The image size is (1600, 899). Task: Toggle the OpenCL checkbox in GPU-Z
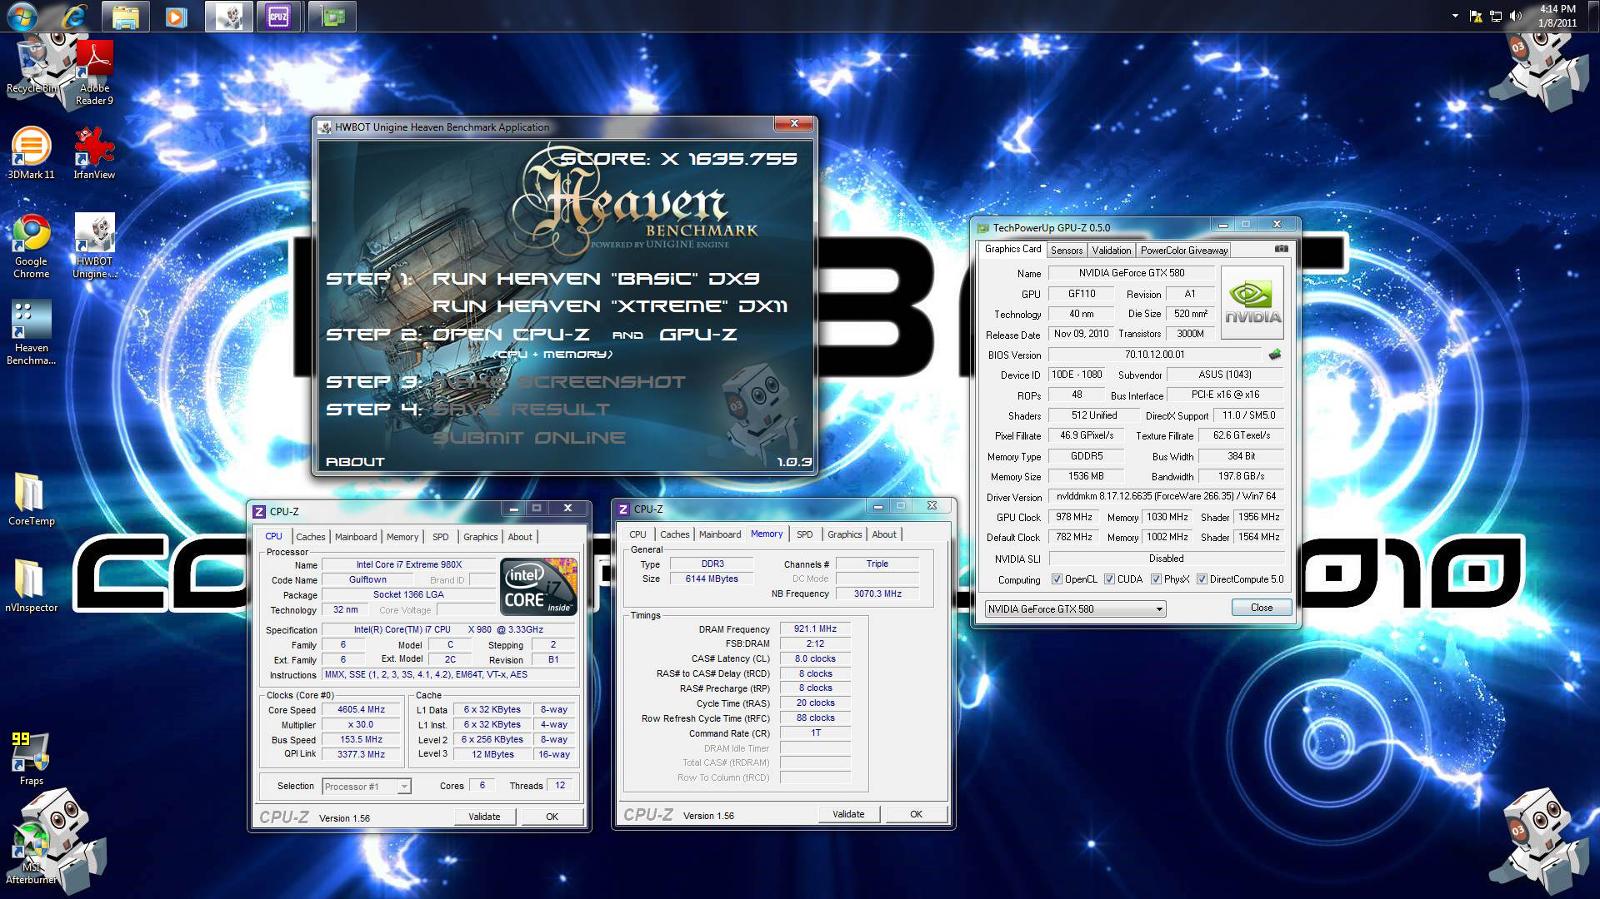pos(1057,579)
